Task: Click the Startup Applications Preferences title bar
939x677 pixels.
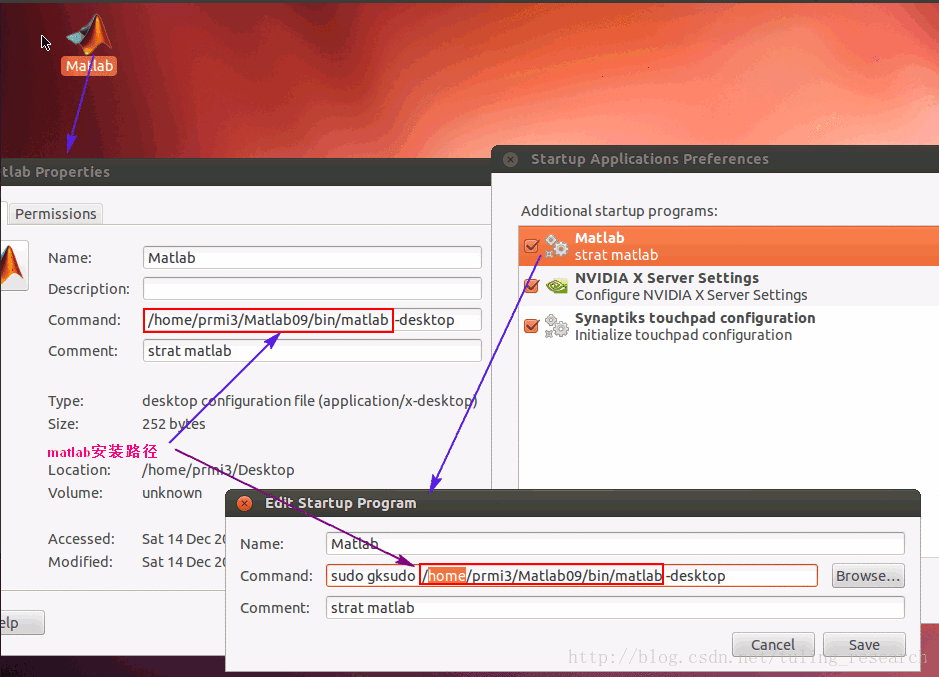Action: 715,159
